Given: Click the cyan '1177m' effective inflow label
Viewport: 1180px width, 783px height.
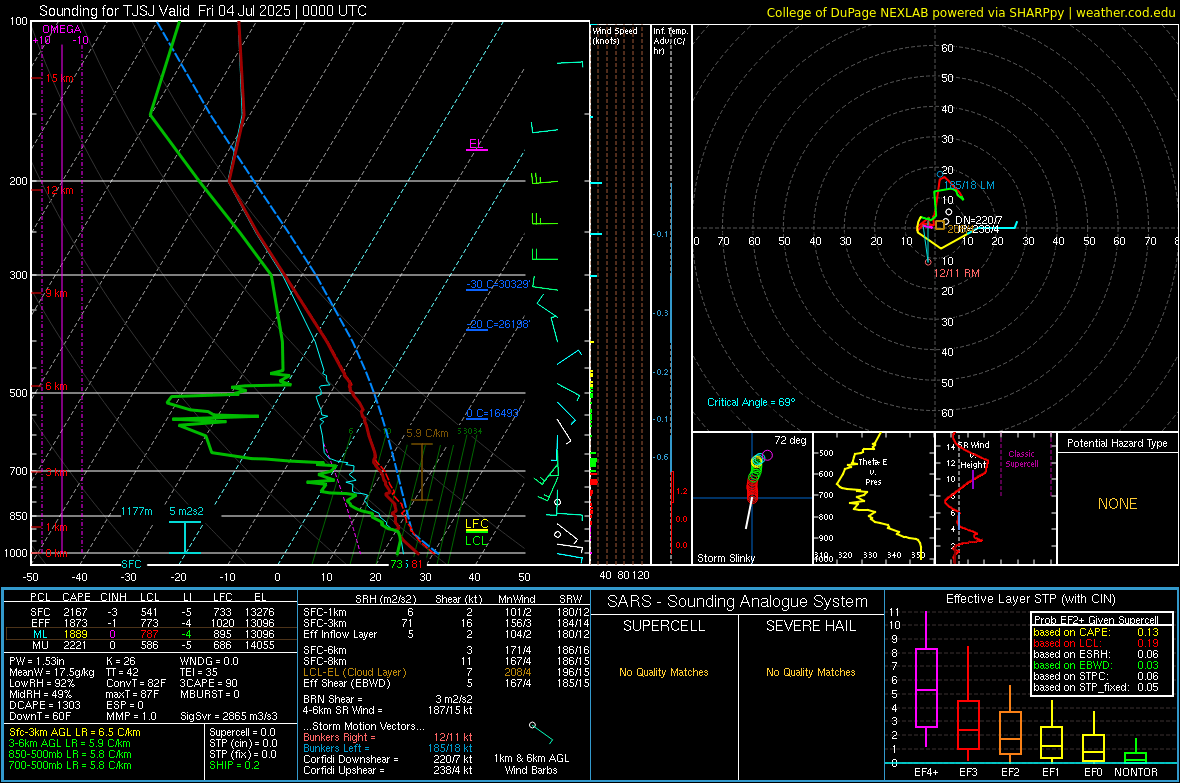Looking at the screenshot, I should pyautogui.click(x=137, y=511).
